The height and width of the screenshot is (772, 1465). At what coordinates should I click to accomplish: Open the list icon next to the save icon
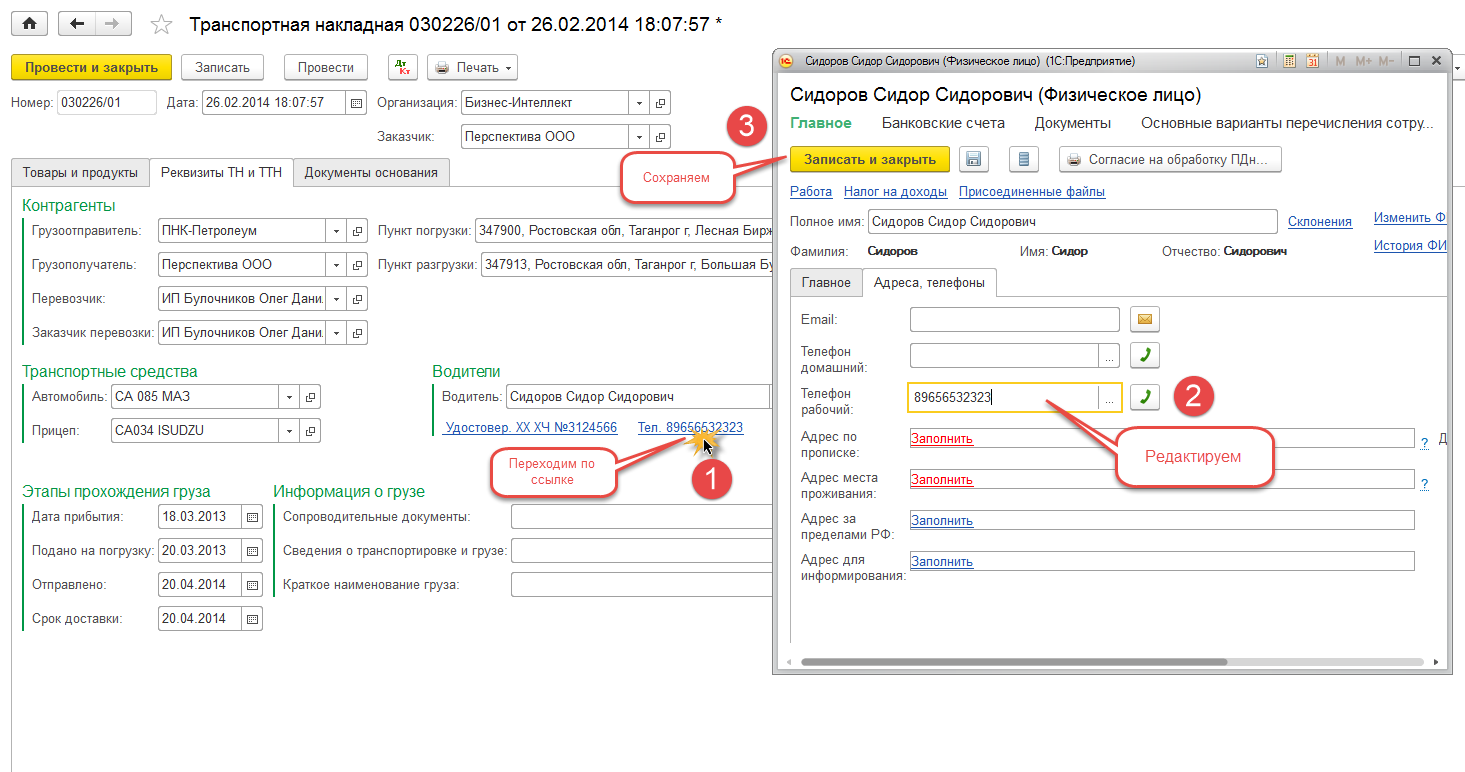pyautogui.click(x=1024, y=159)
